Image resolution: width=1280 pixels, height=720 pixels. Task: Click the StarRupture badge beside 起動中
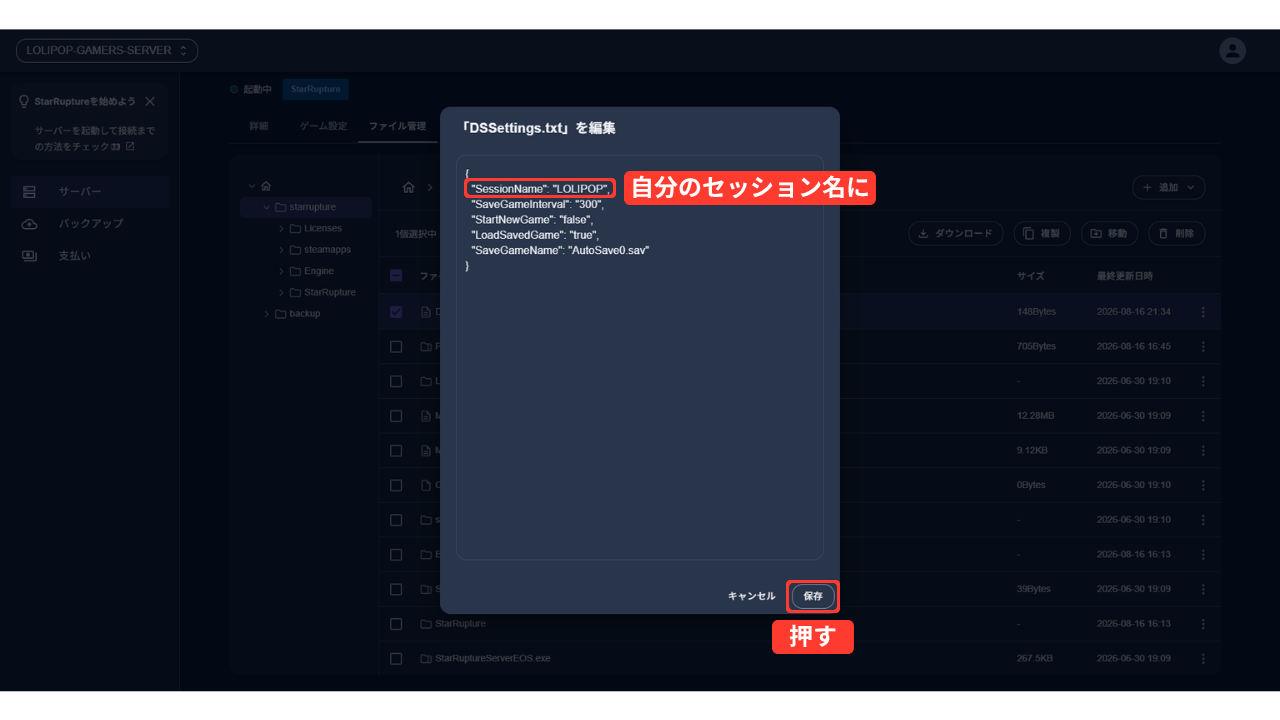tap(316, 89)
